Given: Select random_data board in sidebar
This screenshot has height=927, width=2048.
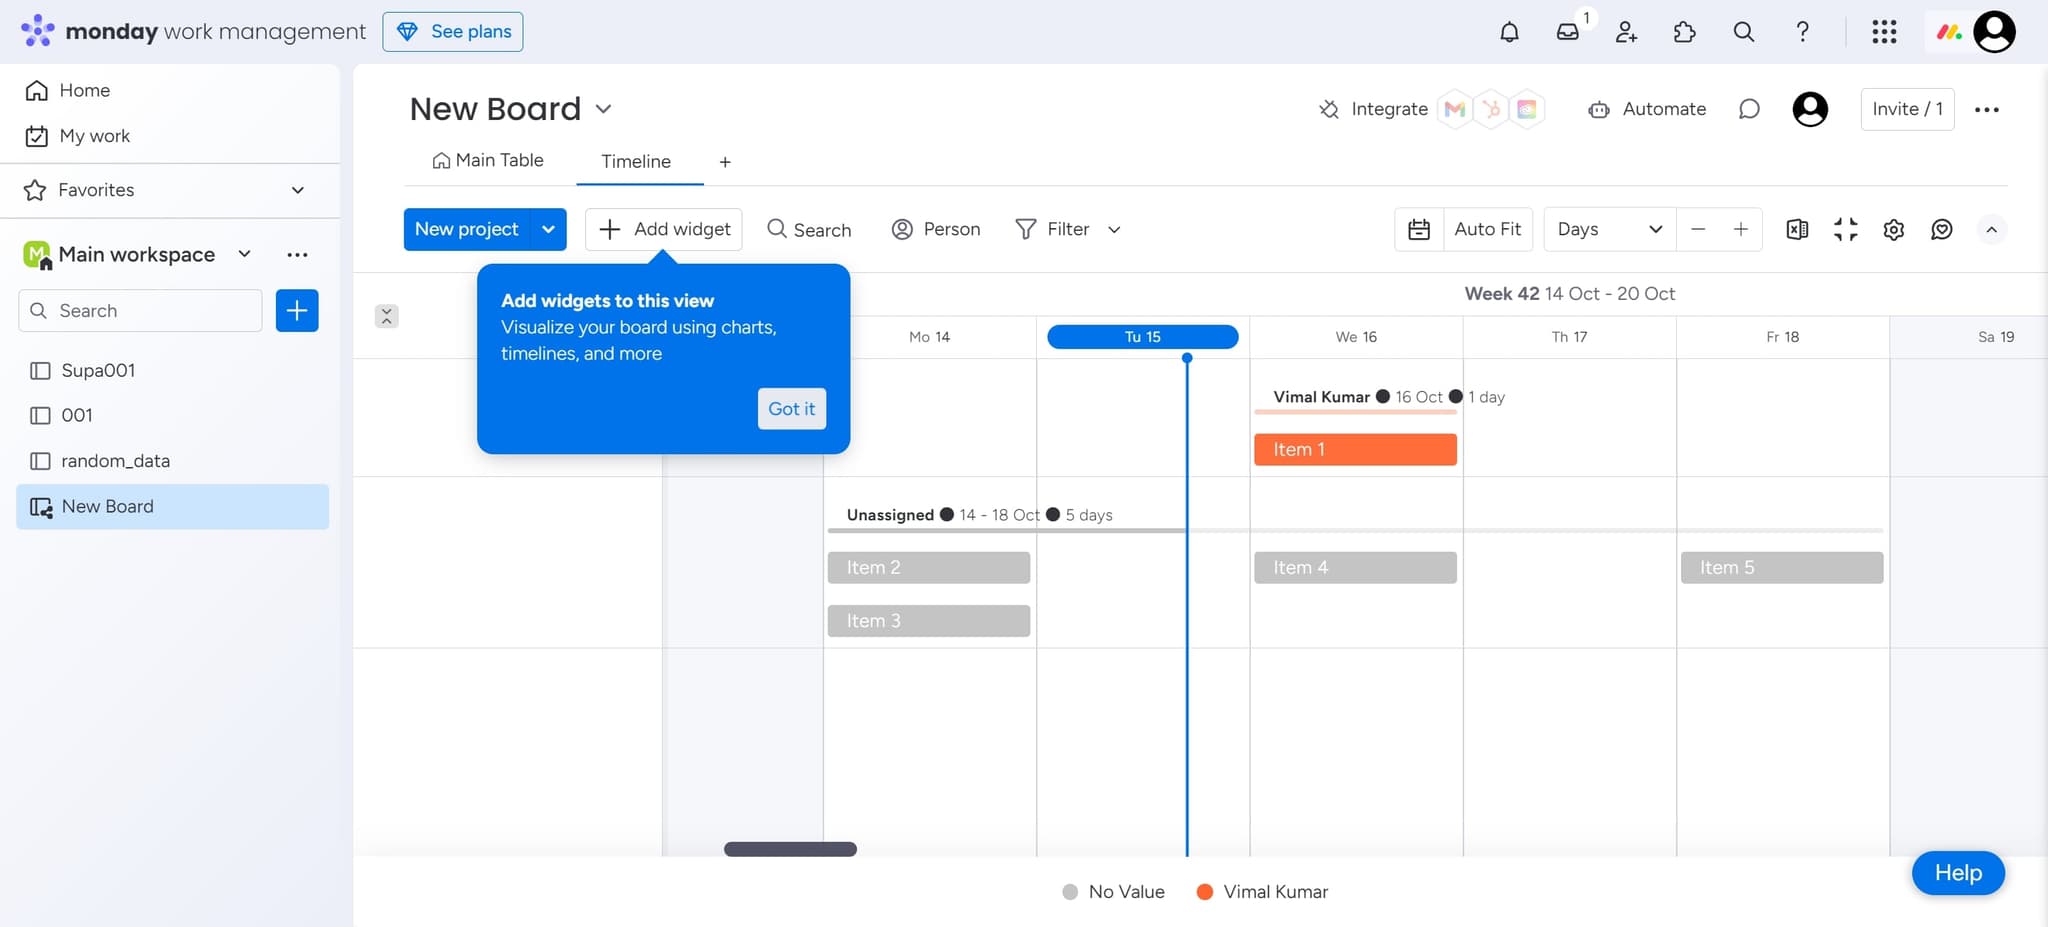Looking at the screenshot, I should [115, 461].
